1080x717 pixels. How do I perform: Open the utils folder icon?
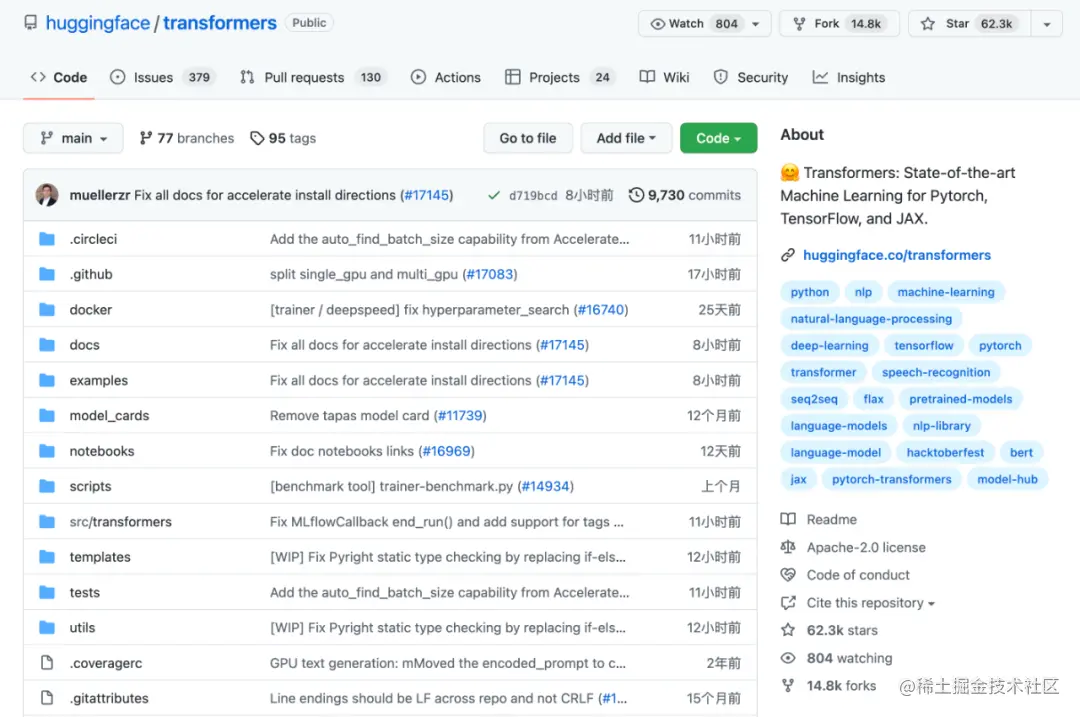click(47, 627)
